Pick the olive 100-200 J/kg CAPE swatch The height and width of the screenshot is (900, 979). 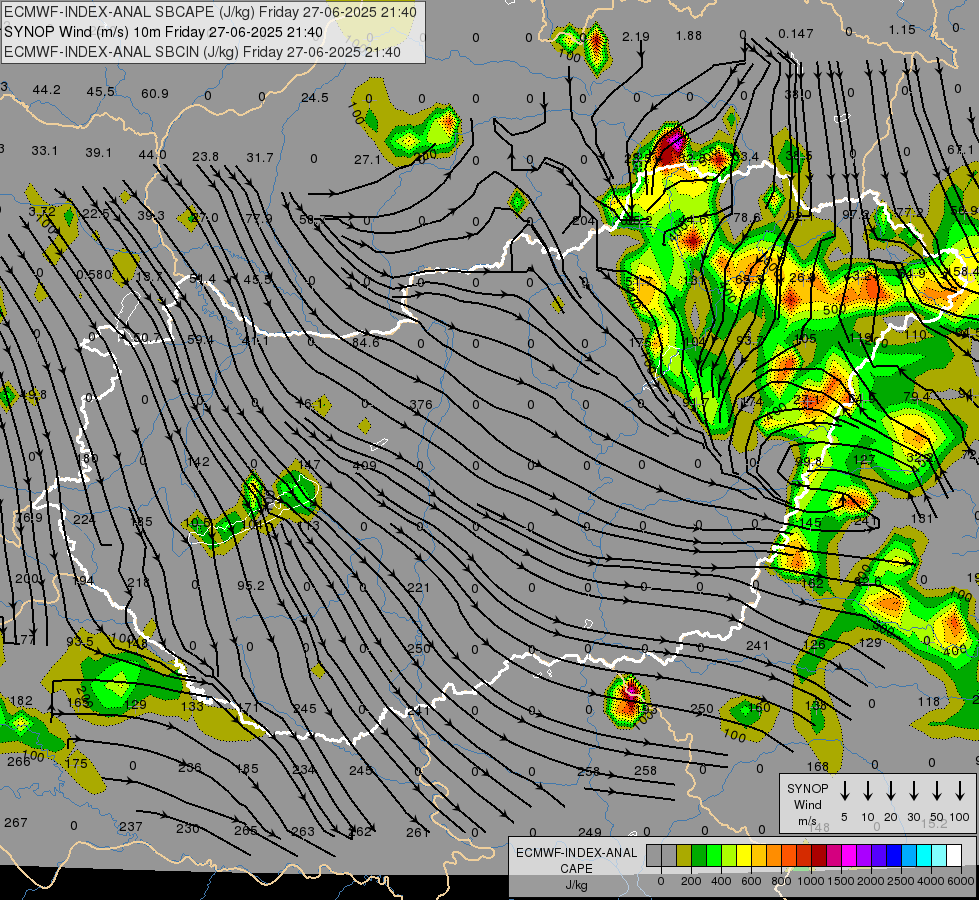[684, 855]
